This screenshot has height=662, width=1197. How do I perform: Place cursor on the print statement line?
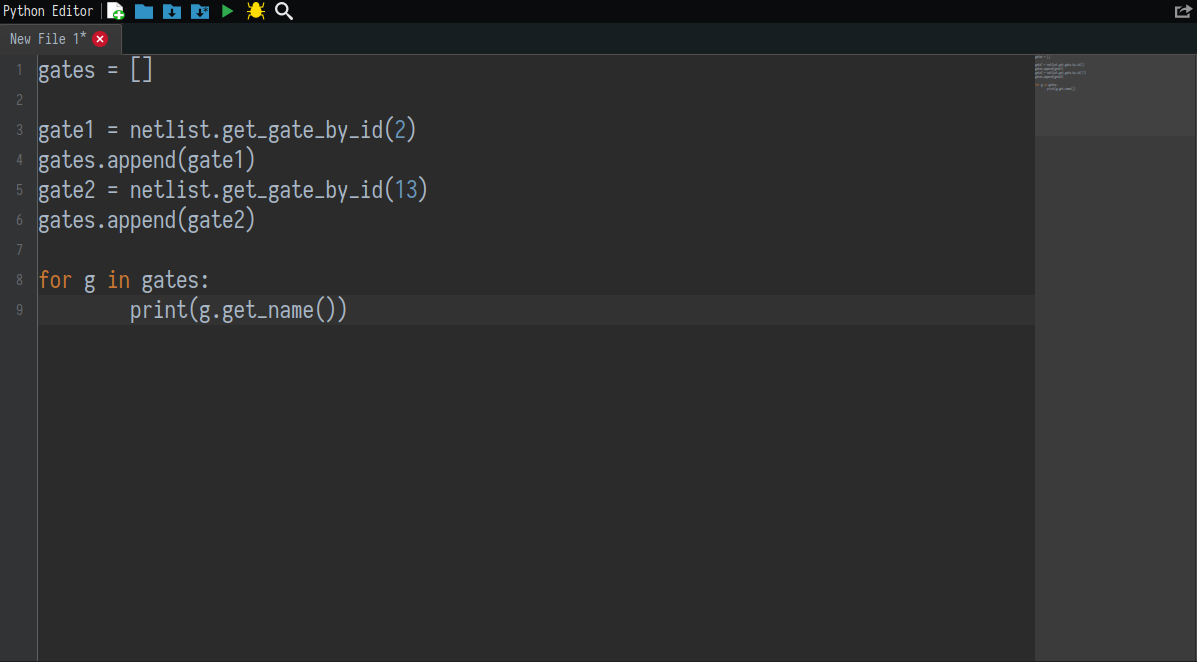238,310
